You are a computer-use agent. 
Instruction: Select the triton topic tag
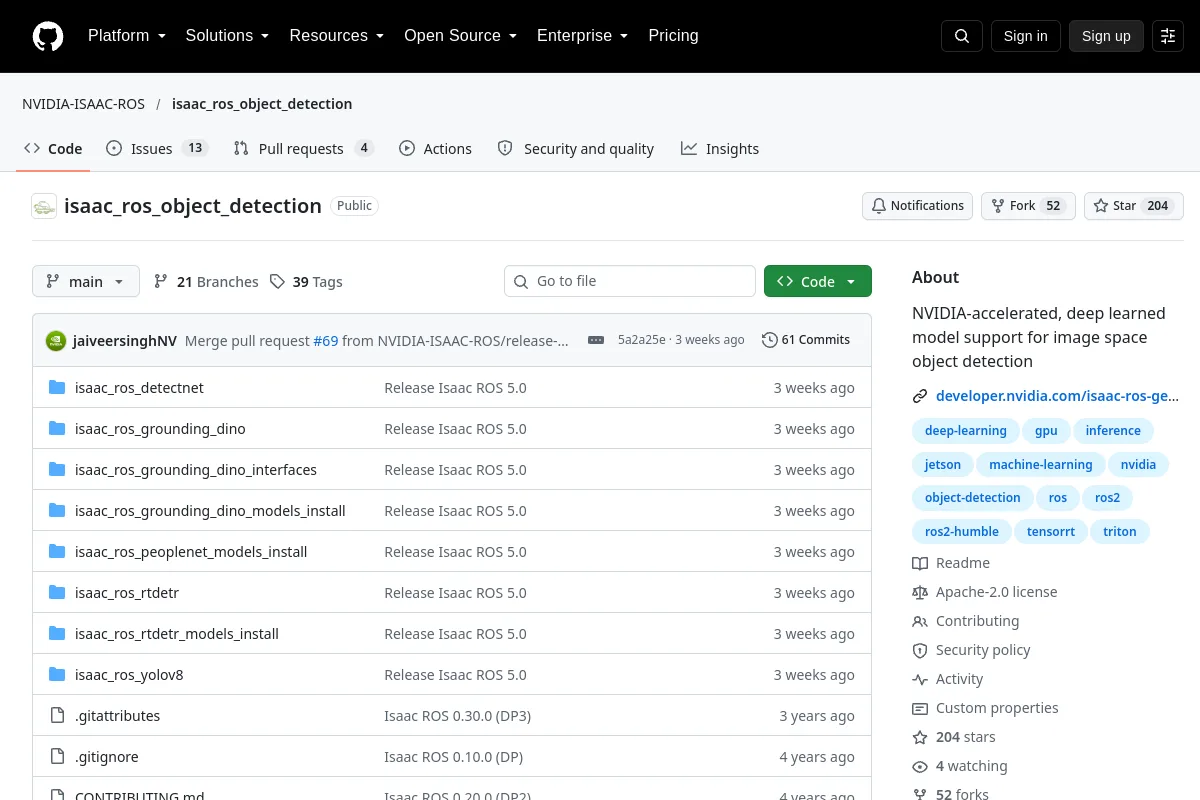tap(1120, 532)
